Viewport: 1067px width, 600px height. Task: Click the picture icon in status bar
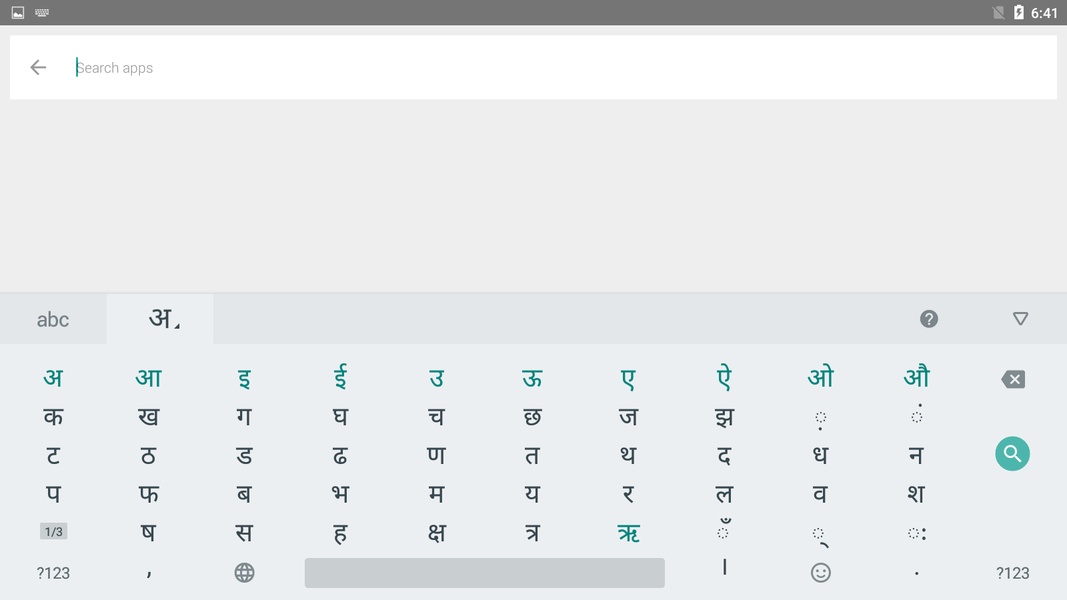[x=18, y=13]
